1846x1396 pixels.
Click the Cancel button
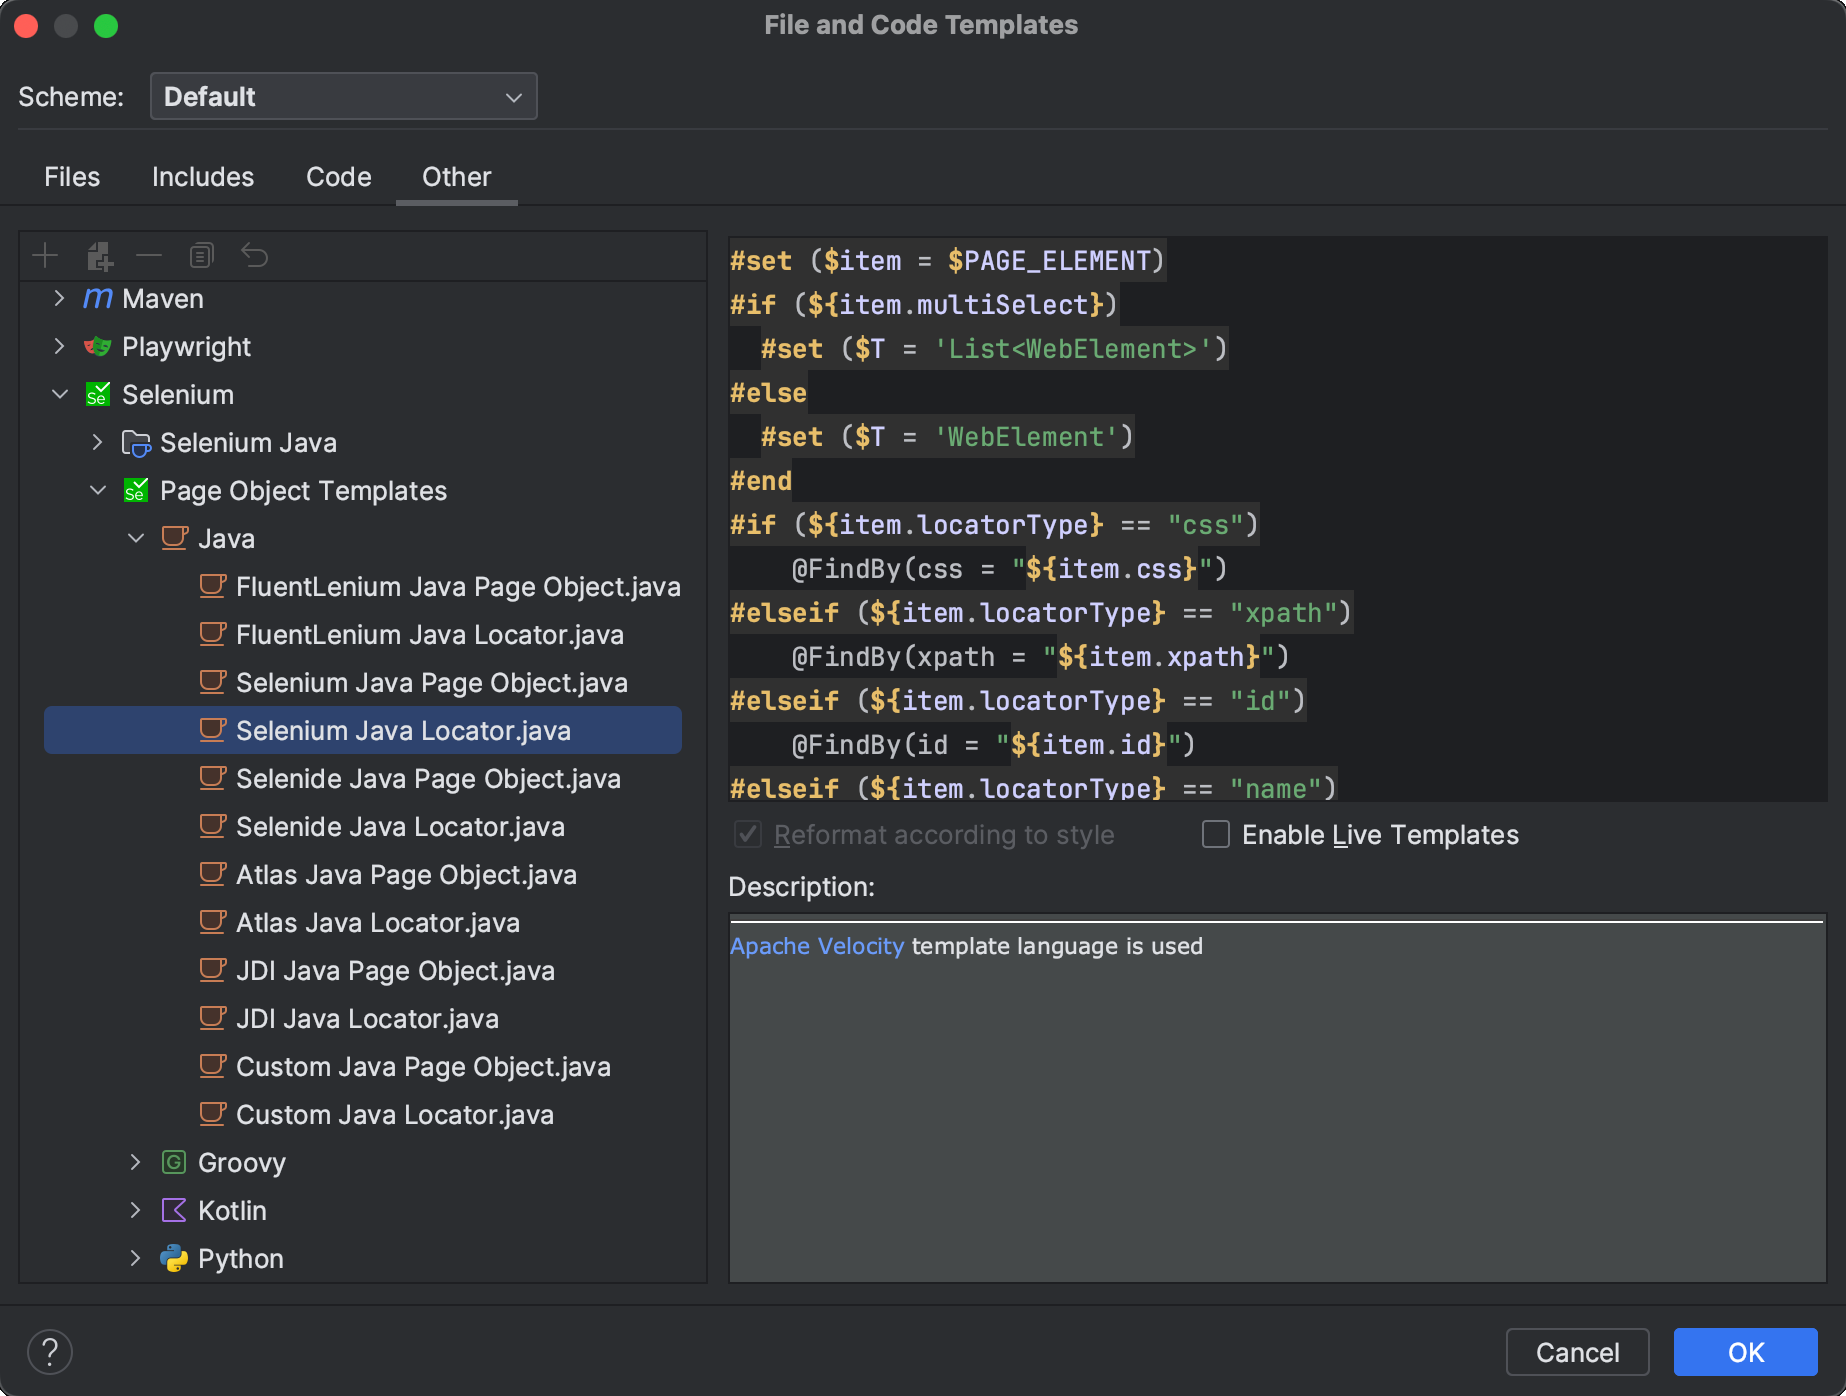coord(1577,1352)
